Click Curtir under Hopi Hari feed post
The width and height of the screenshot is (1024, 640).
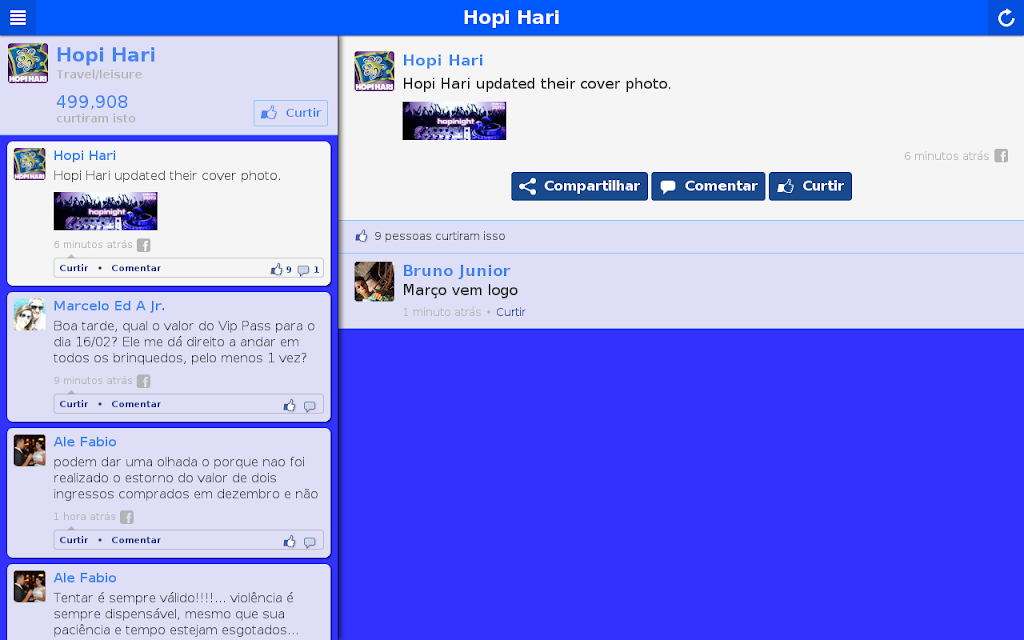click(x=74, y=268)
